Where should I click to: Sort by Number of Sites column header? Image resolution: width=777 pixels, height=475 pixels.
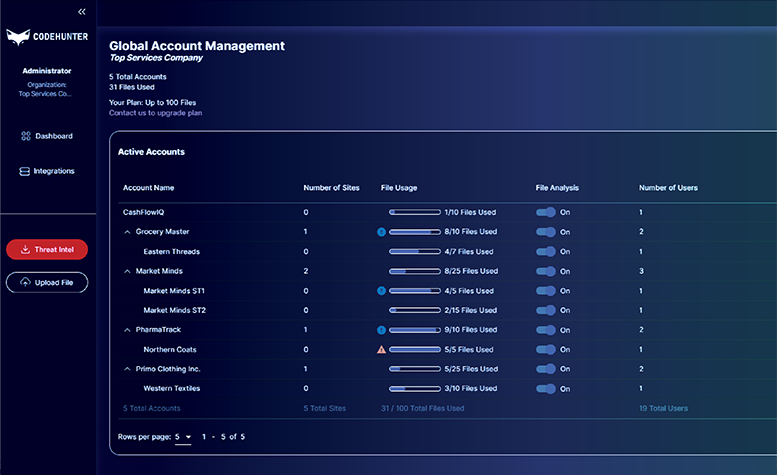point(332,188)
